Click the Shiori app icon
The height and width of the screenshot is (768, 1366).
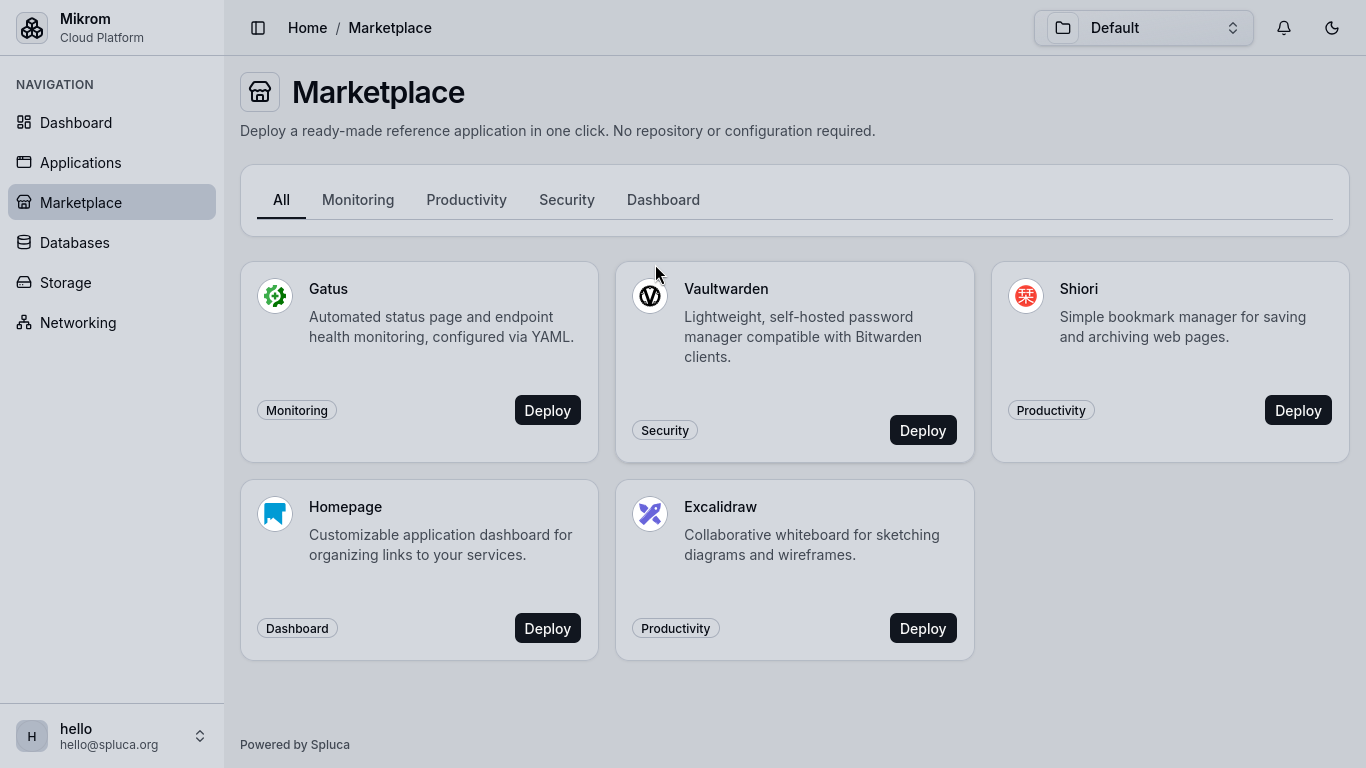(1026, 296)
